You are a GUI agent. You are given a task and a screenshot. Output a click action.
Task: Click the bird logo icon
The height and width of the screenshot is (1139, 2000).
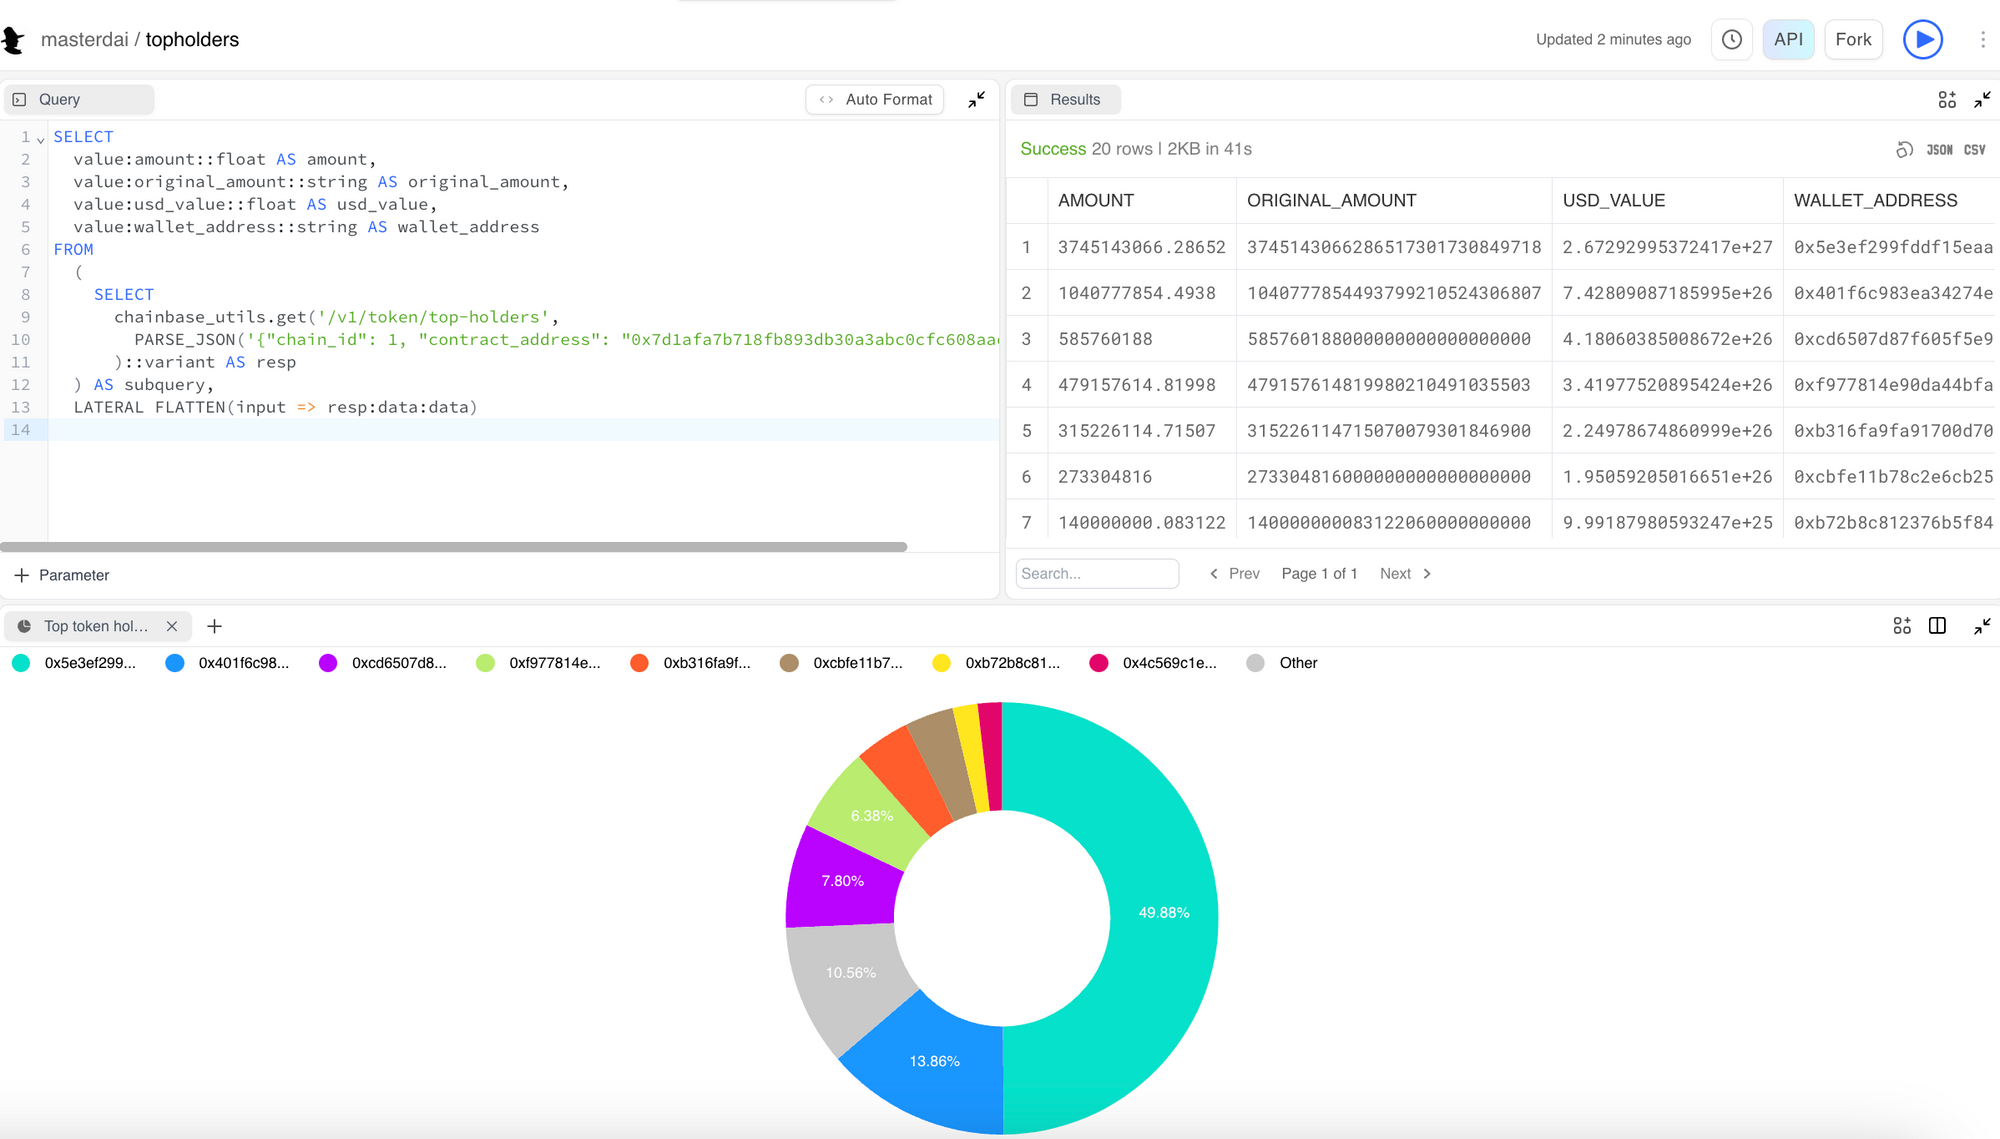pyautogui.click(x=13, y=40)
